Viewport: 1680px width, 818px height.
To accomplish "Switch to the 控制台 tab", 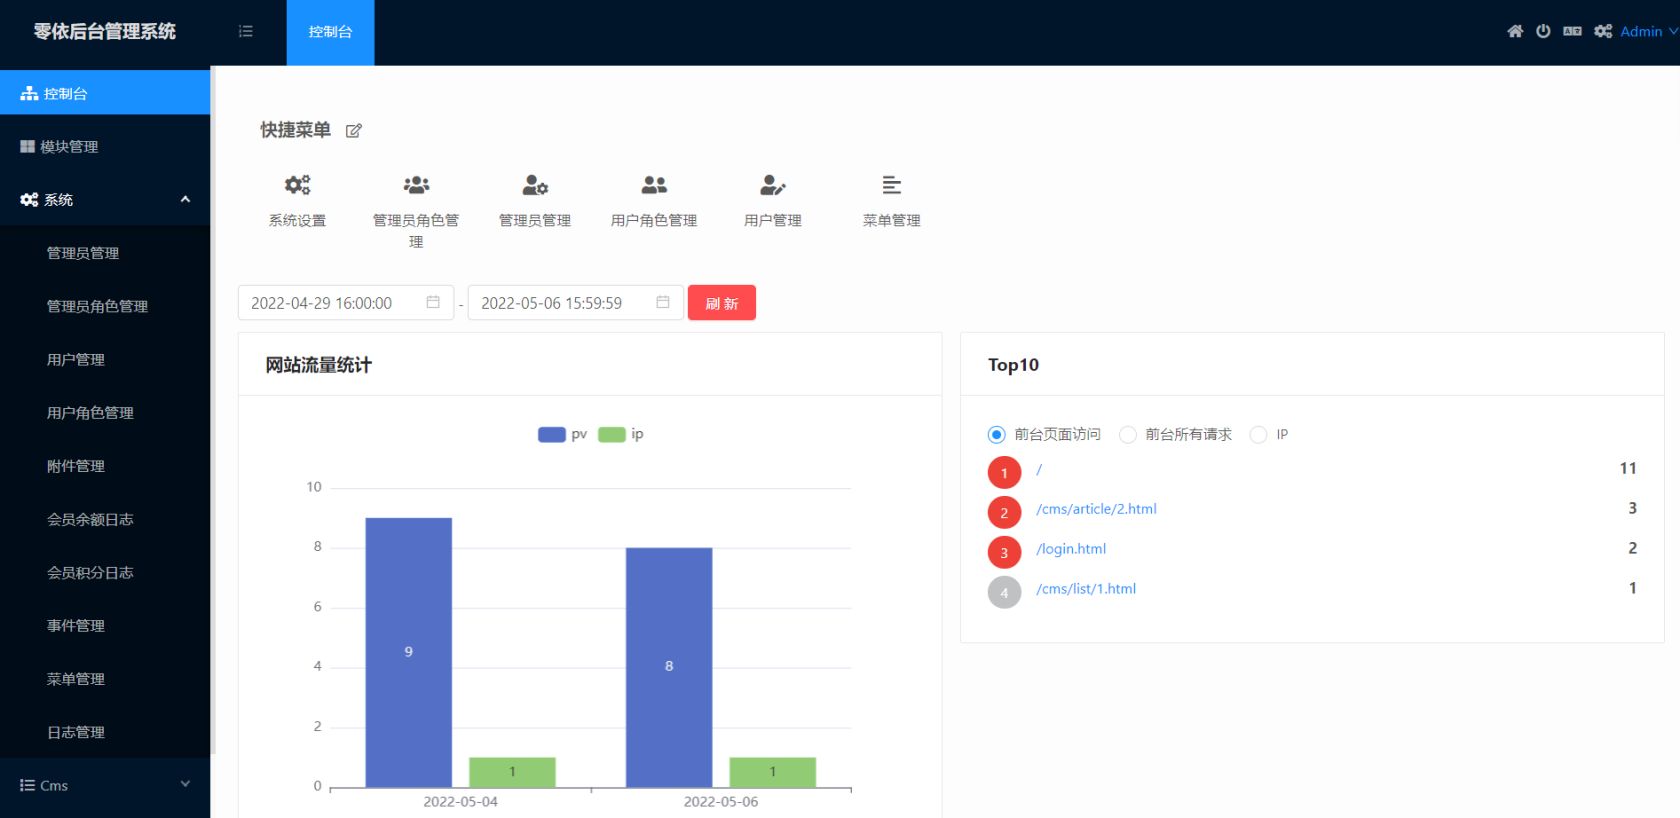I will click(330, 32).
